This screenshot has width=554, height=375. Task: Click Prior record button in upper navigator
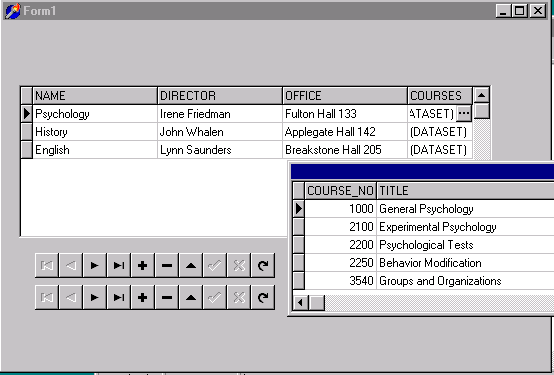point(71,265)
